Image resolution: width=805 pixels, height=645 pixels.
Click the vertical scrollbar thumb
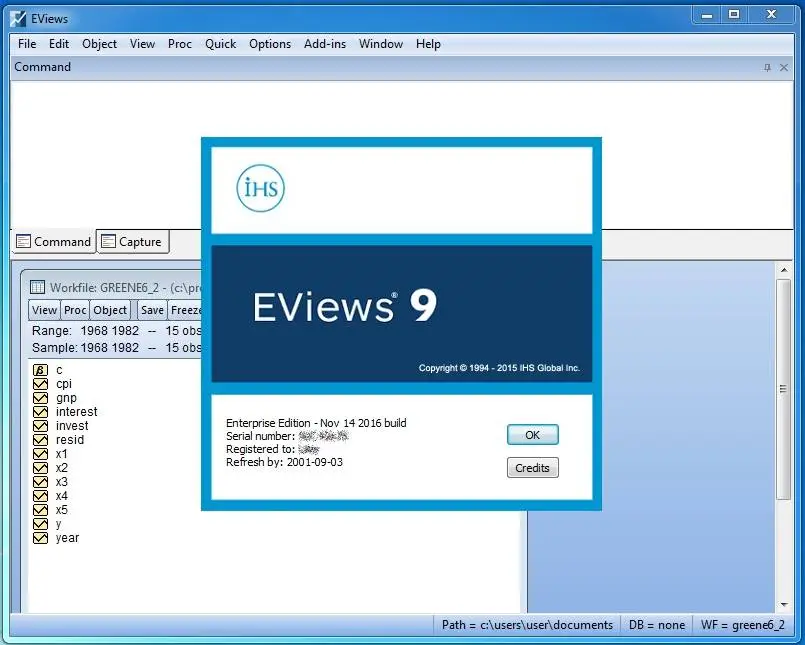pos(783,389)
